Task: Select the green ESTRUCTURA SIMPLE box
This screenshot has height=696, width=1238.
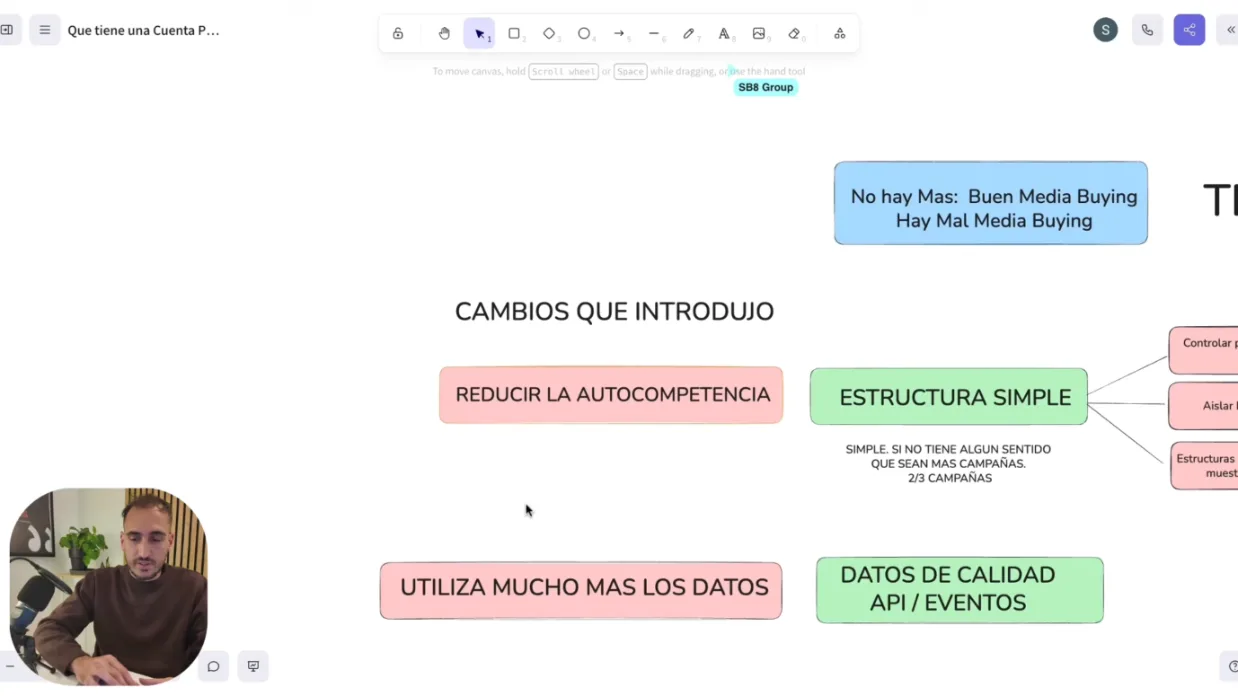Action: click(949, 397)
